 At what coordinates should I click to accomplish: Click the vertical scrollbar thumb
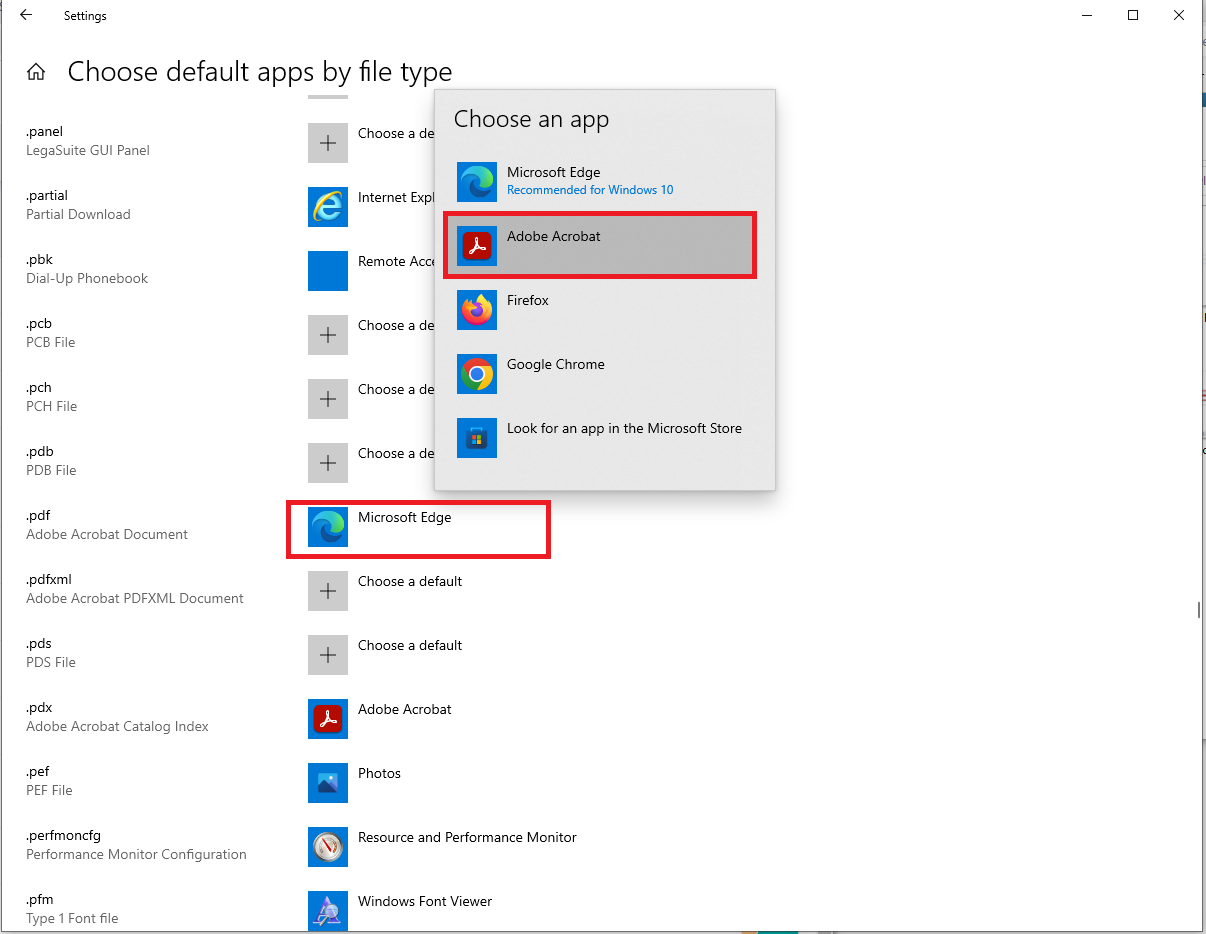coord(1198,610)
